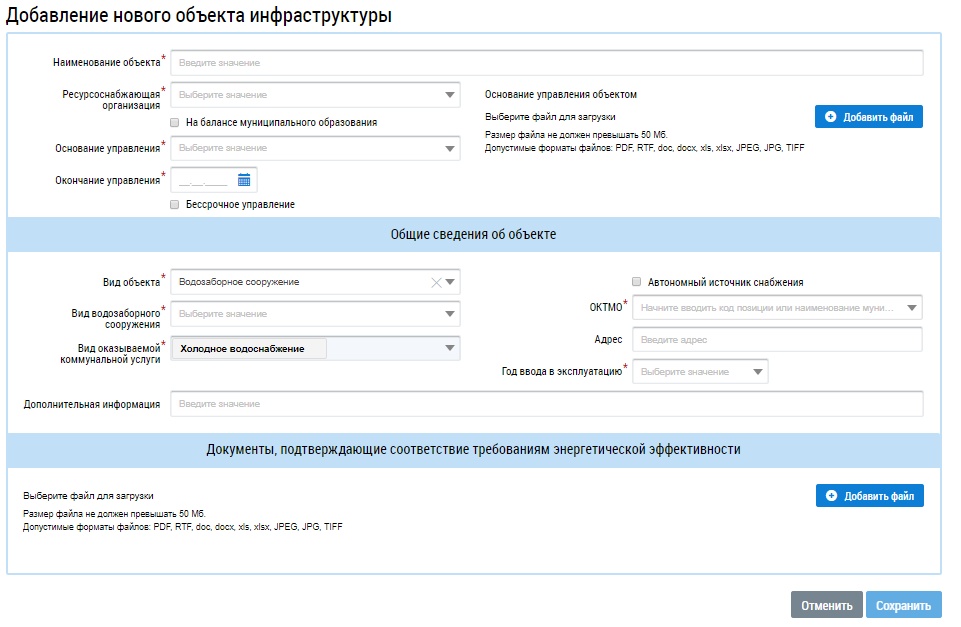Open the Вид объекта dropdown arrow
The width and height of the screenshot is (961, 627).
coord(450,283)
